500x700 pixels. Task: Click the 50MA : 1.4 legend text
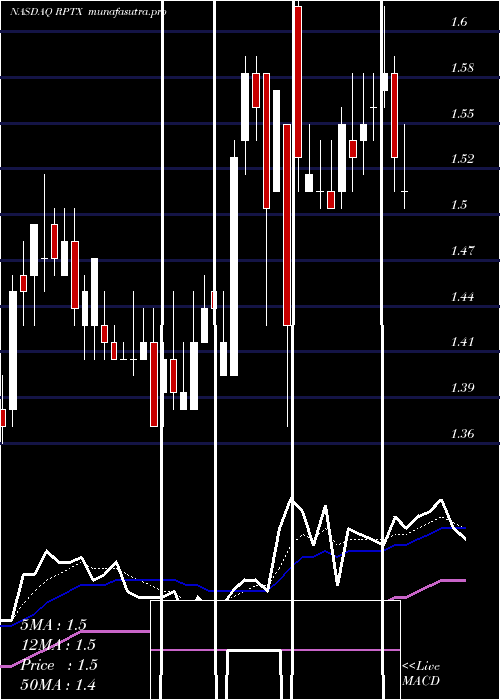[58, 685]
